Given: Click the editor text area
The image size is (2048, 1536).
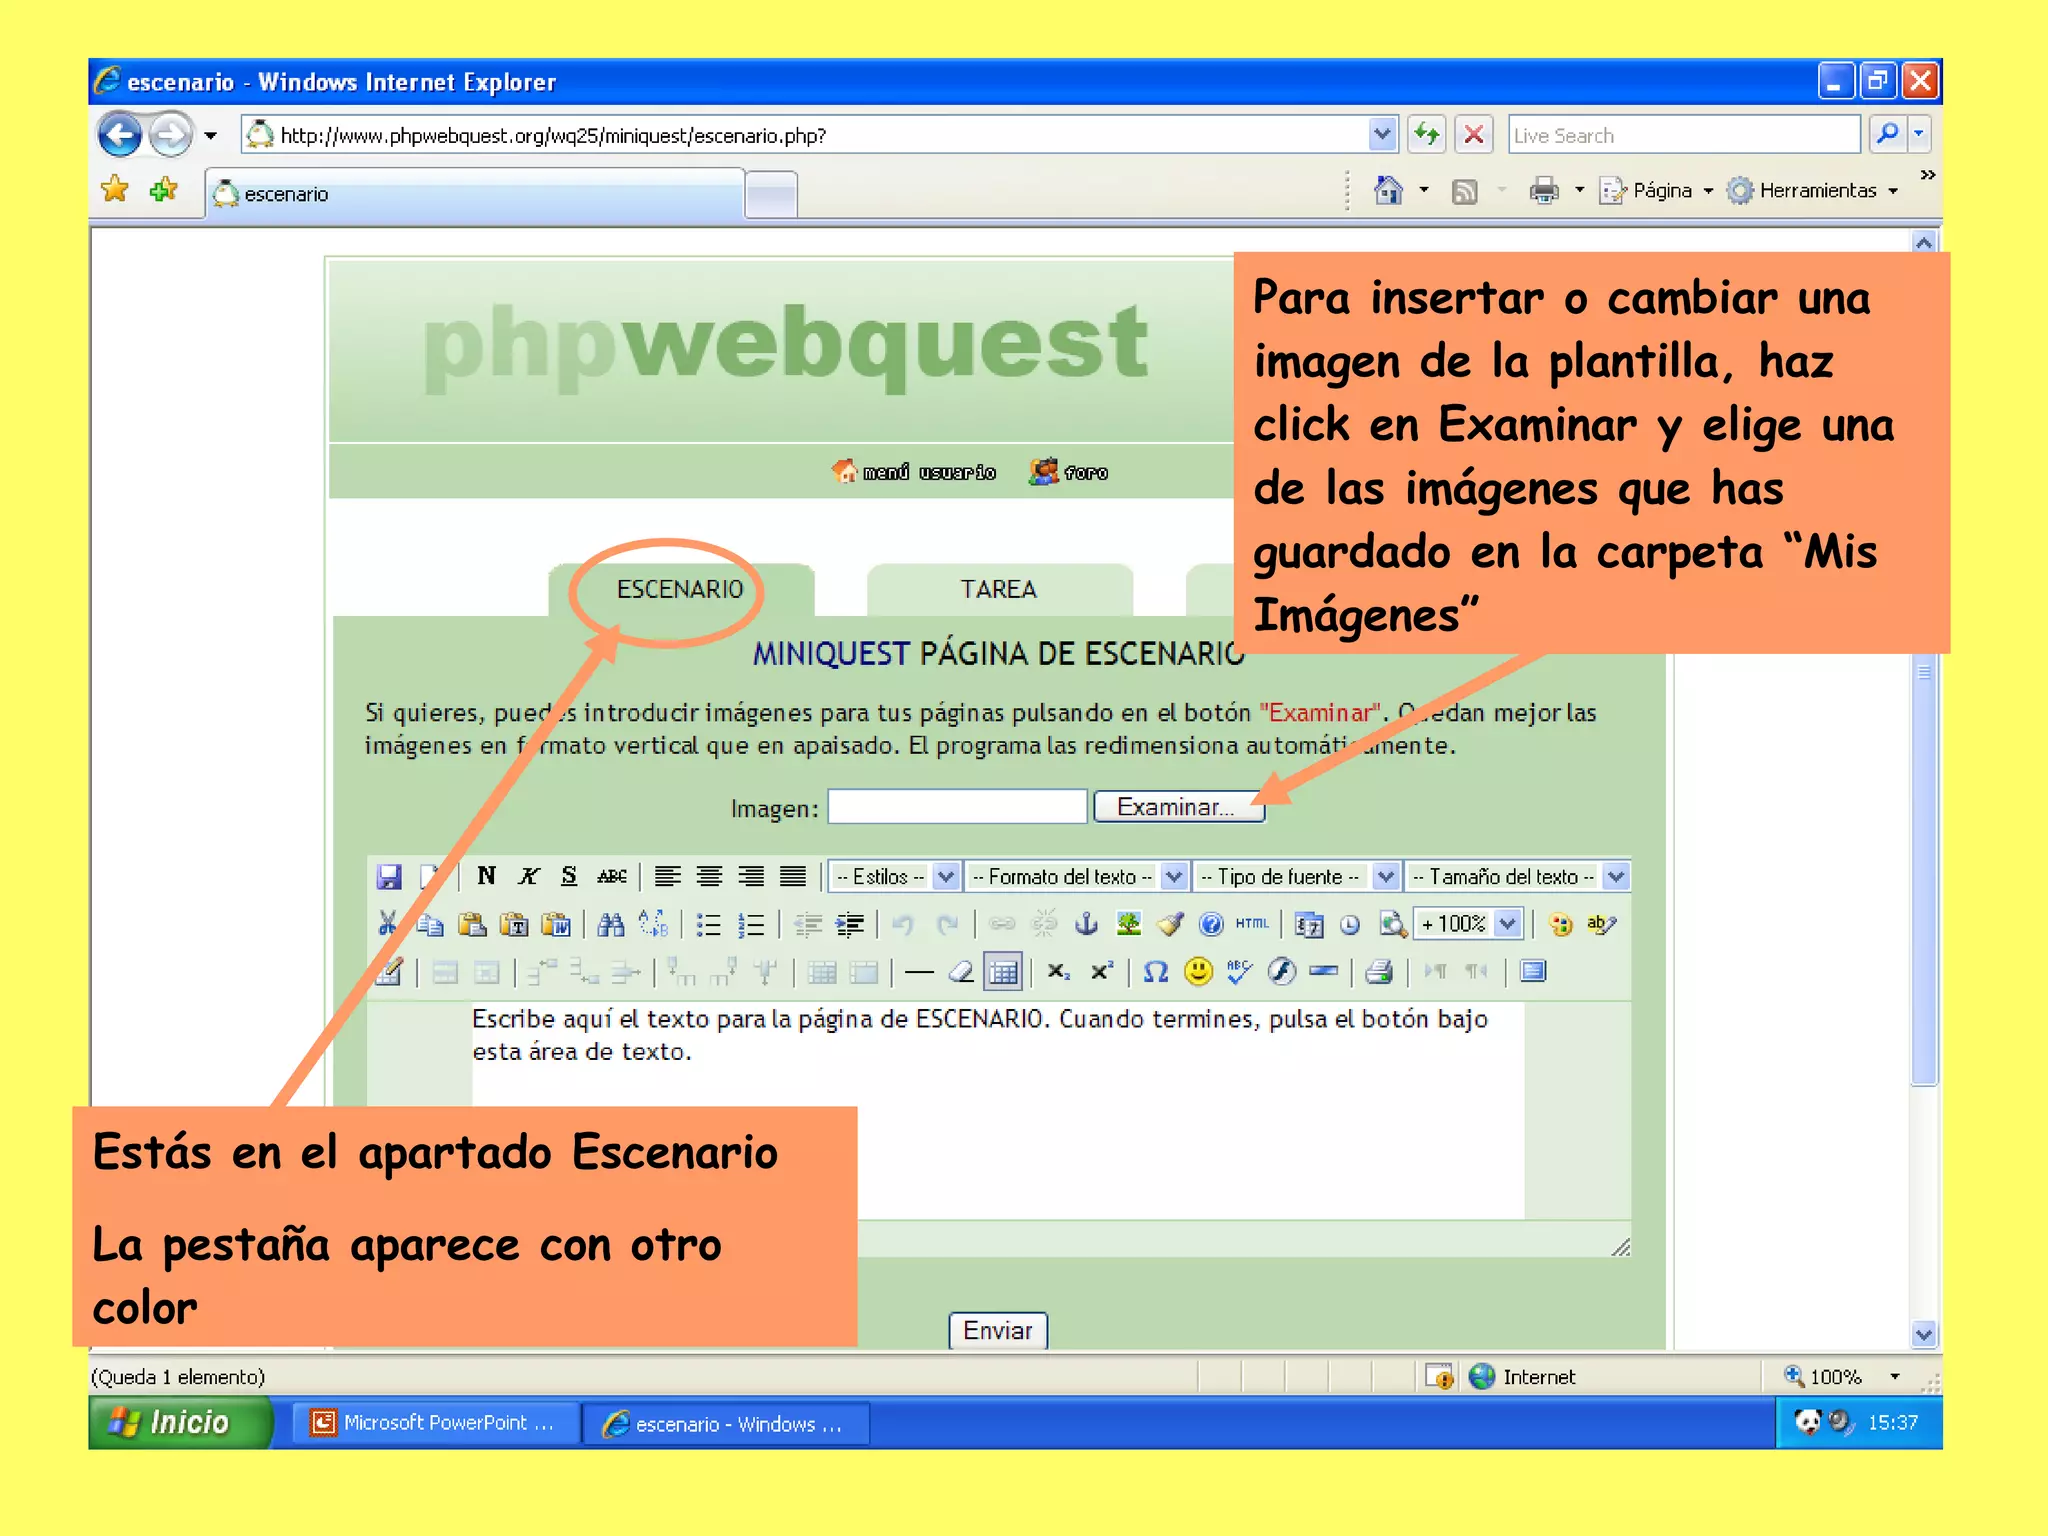Looking at the screenshot, I should click(998, 1110).
